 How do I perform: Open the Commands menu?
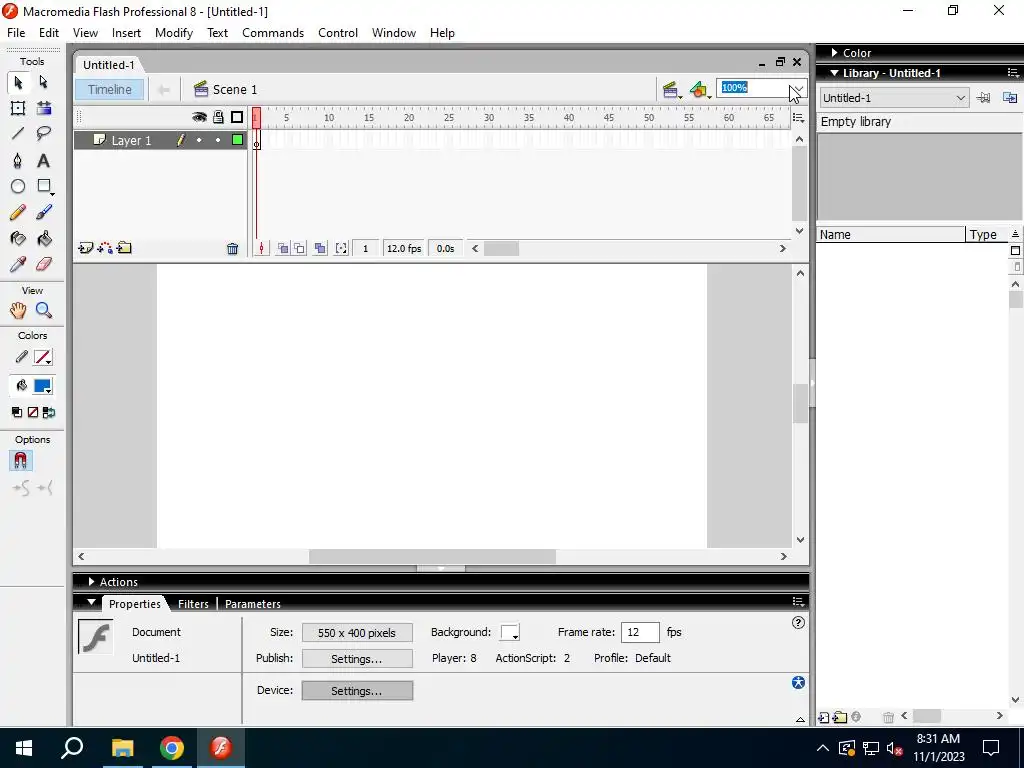(273, 33)
